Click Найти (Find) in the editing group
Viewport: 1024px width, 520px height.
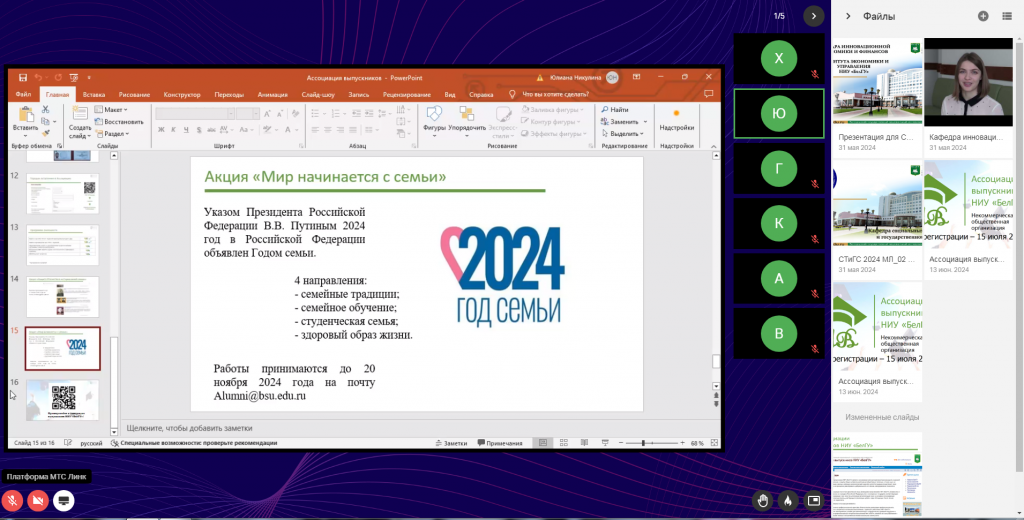click(x=615, y=110)
